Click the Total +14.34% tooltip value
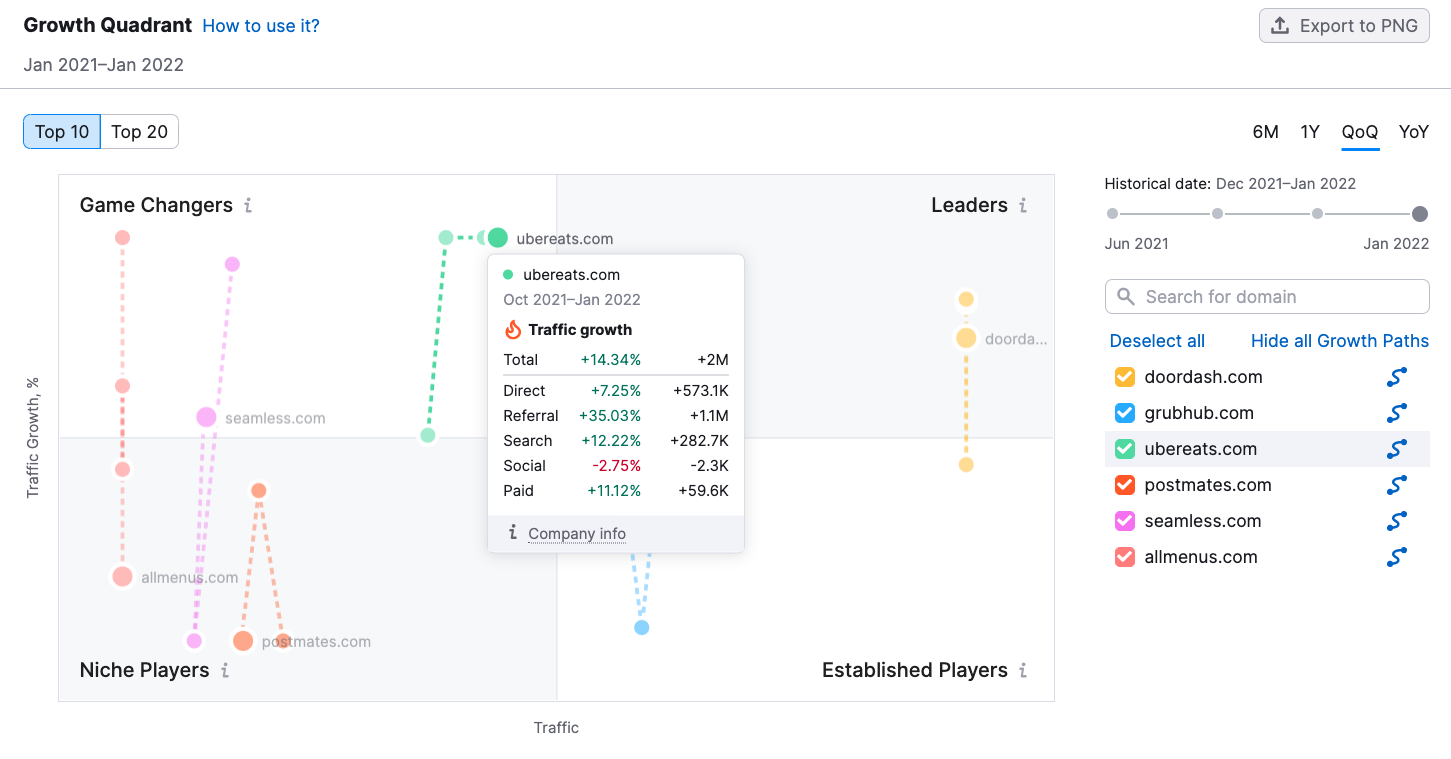Viewport: 1451px width, 759px height. 611,360
